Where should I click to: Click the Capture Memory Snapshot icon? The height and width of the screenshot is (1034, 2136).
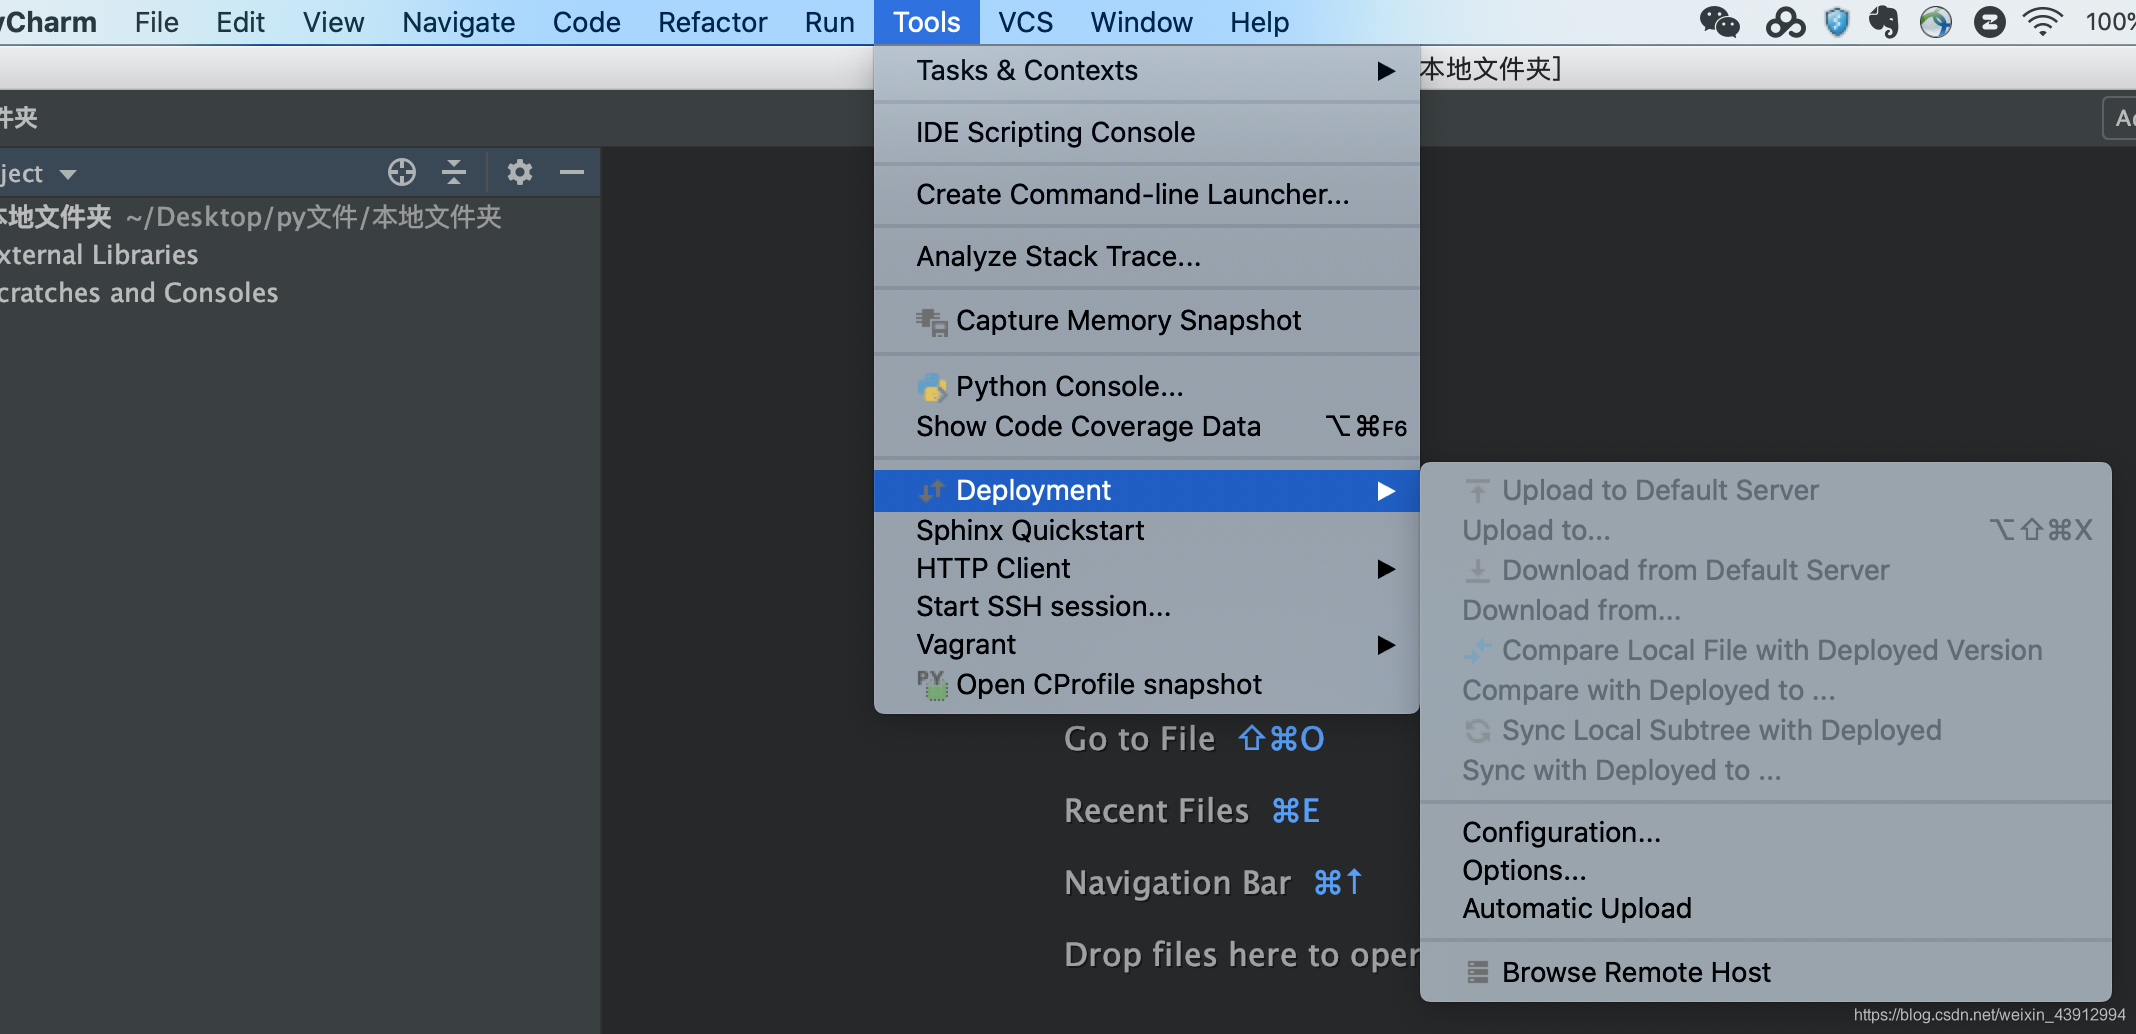931,321
